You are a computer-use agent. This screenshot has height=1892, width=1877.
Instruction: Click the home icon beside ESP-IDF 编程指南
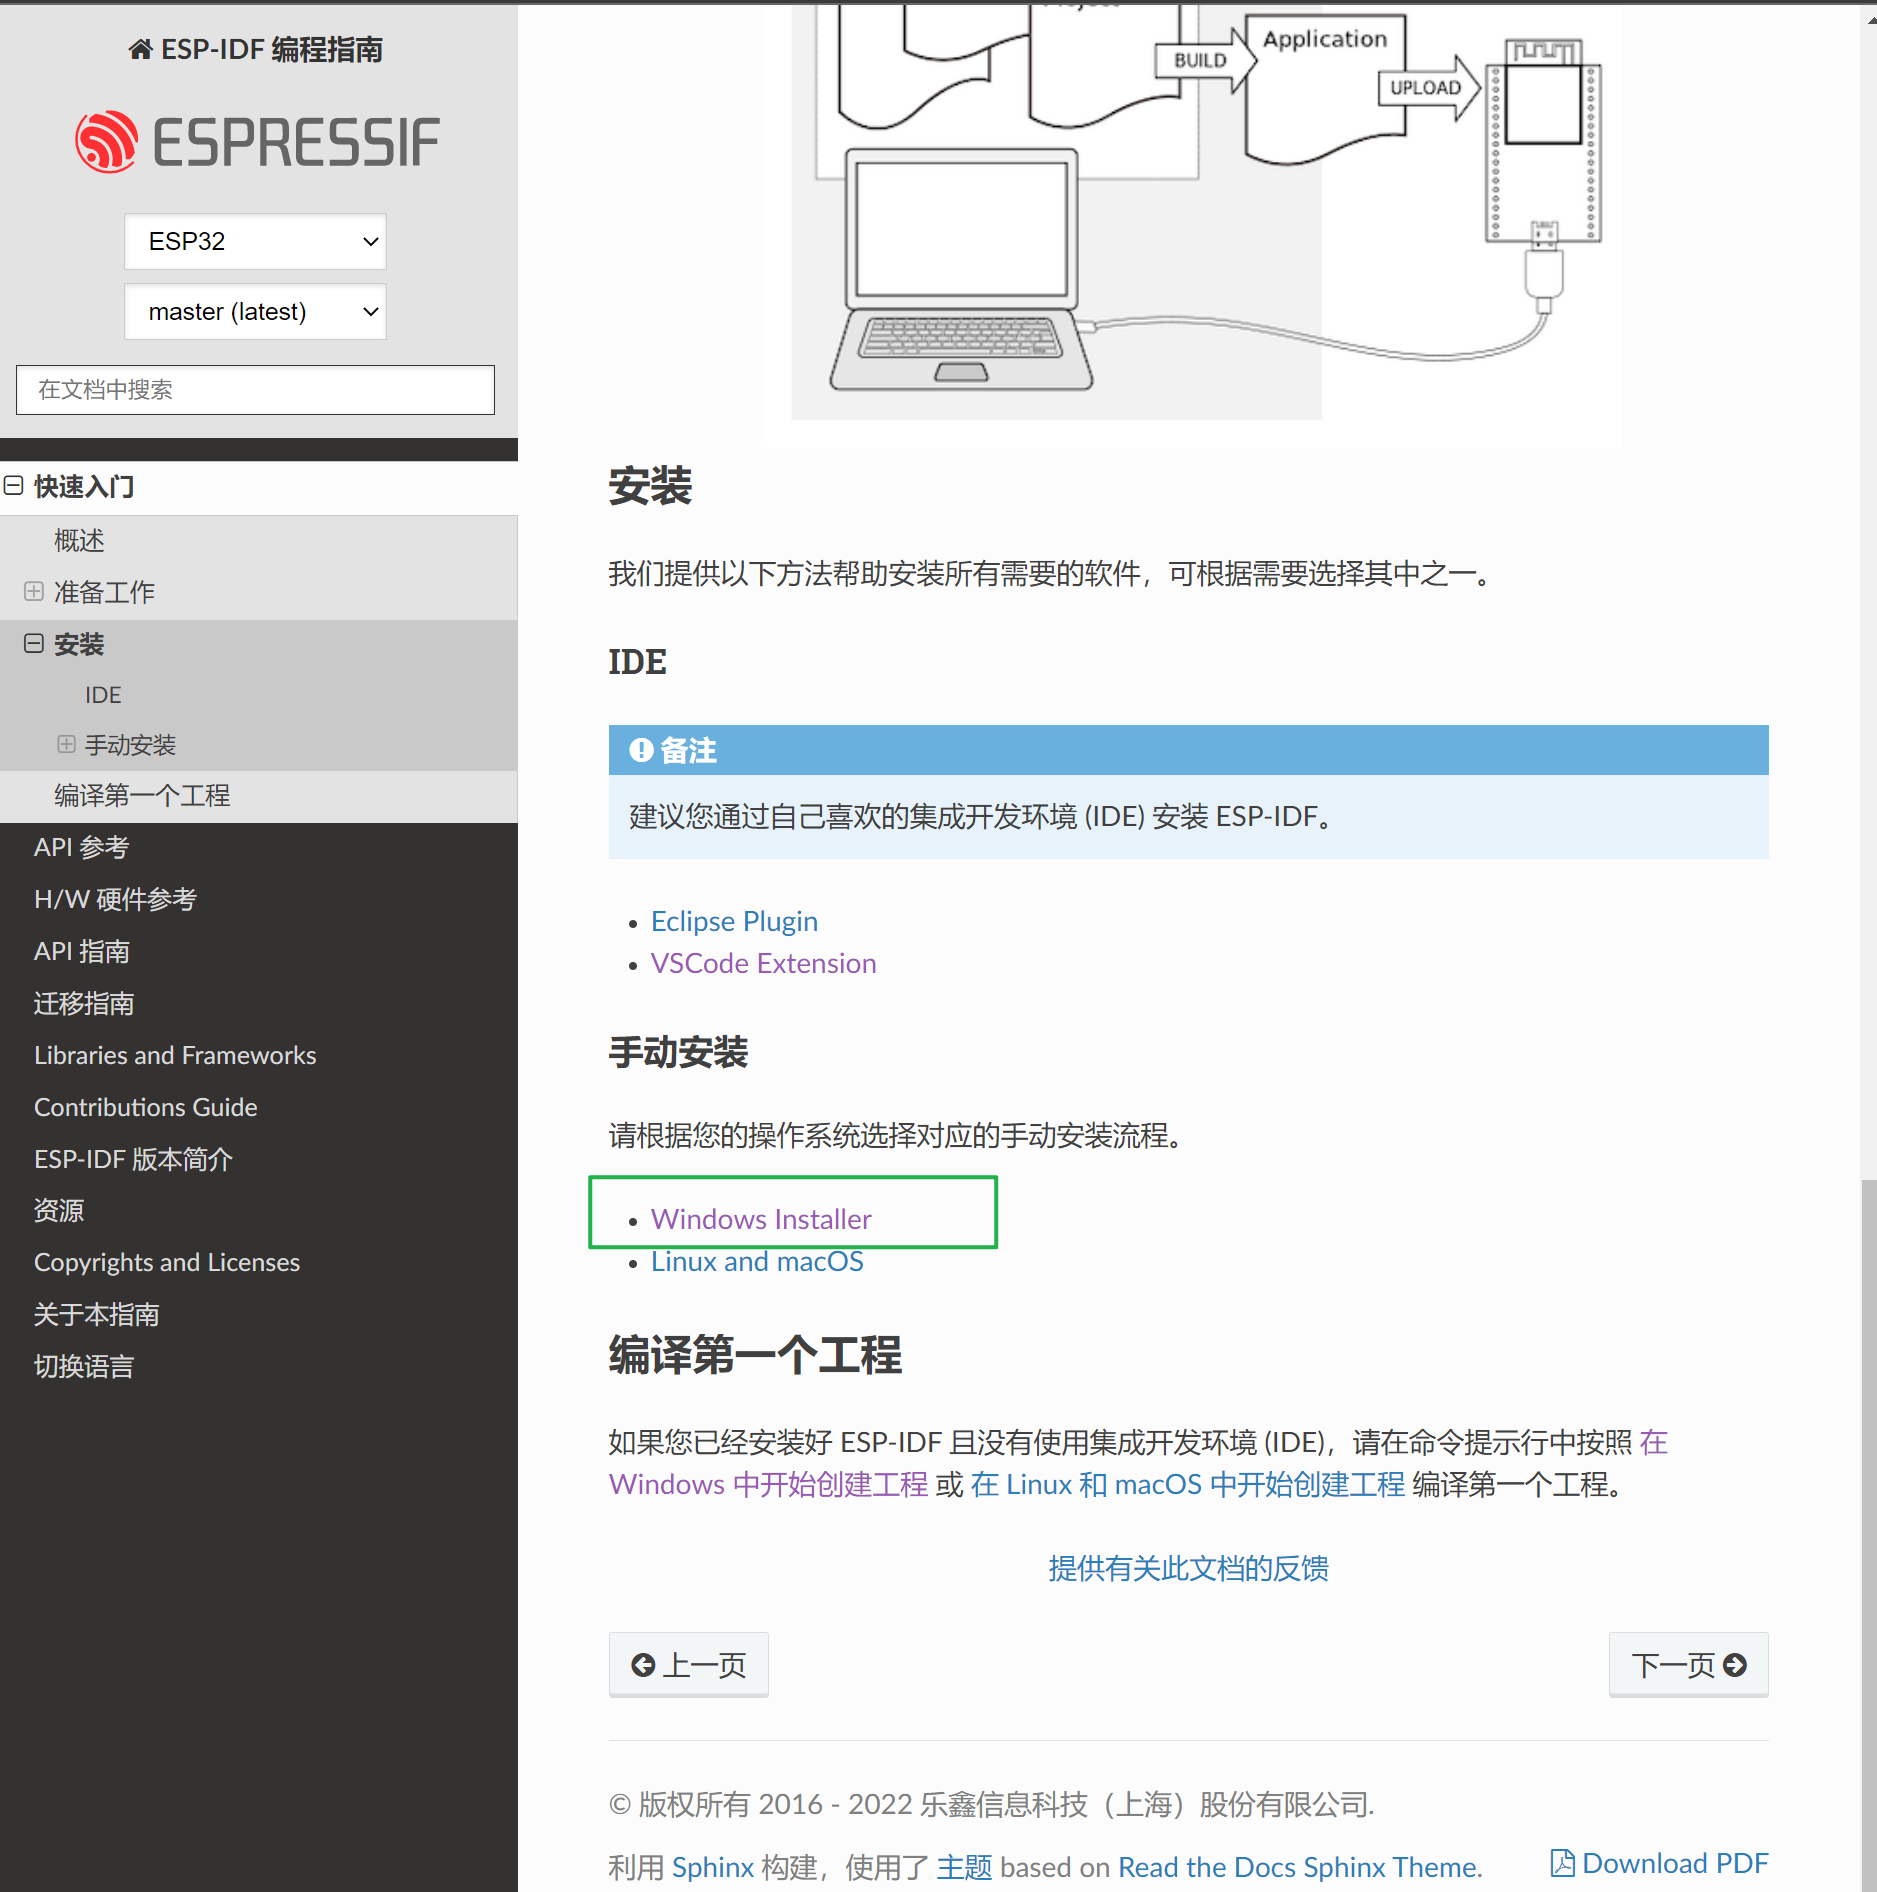(x=139, y=49)
